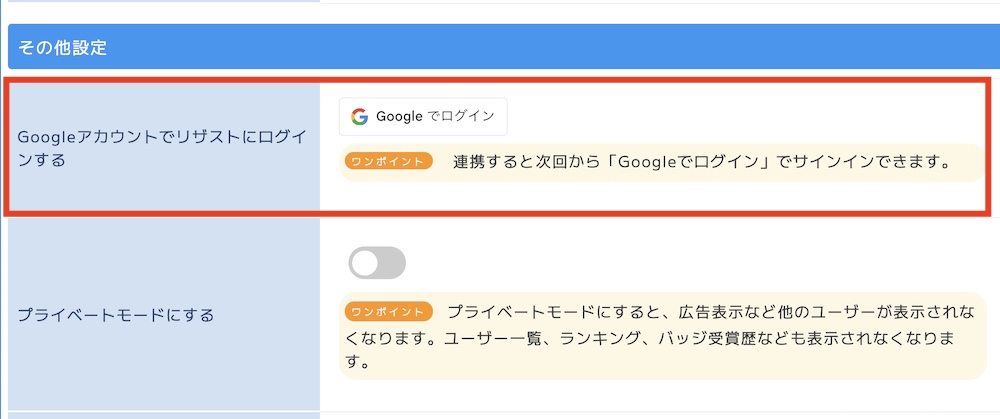Image resolution: width=1000 pixels, height=419 pixels.
Task: Click the 「Googleでログイン」 quoted phrase in the tip
Action: point(681,161)
